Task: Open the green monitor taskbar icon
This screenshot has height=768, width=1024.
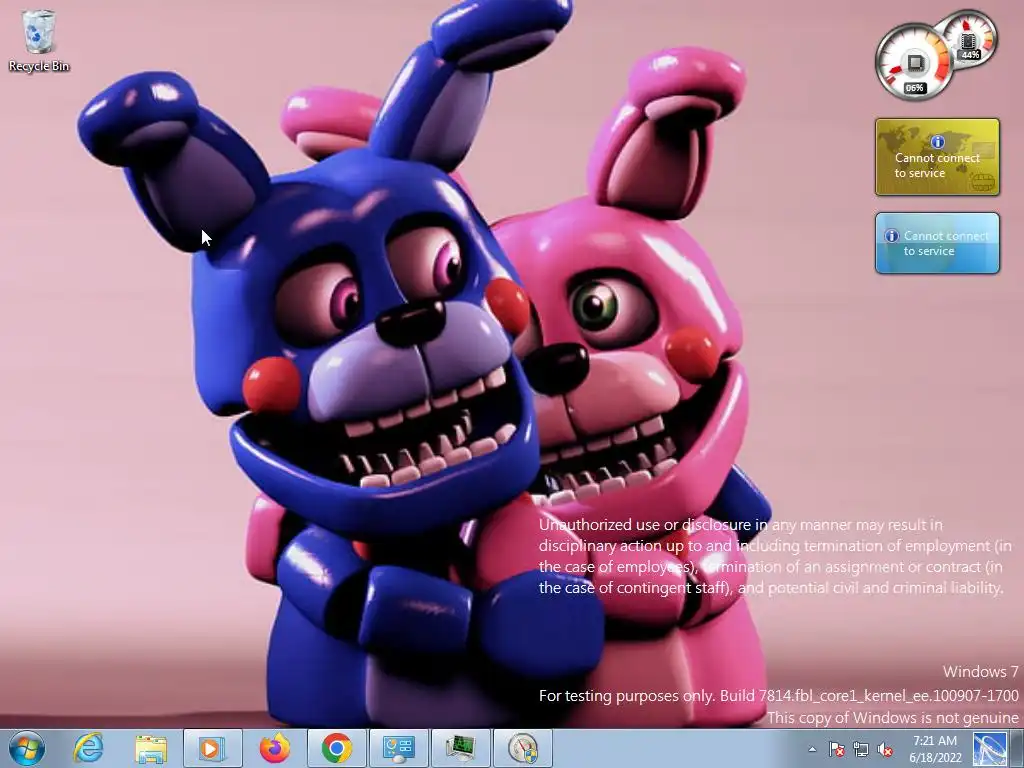Action: pos(460,748)
